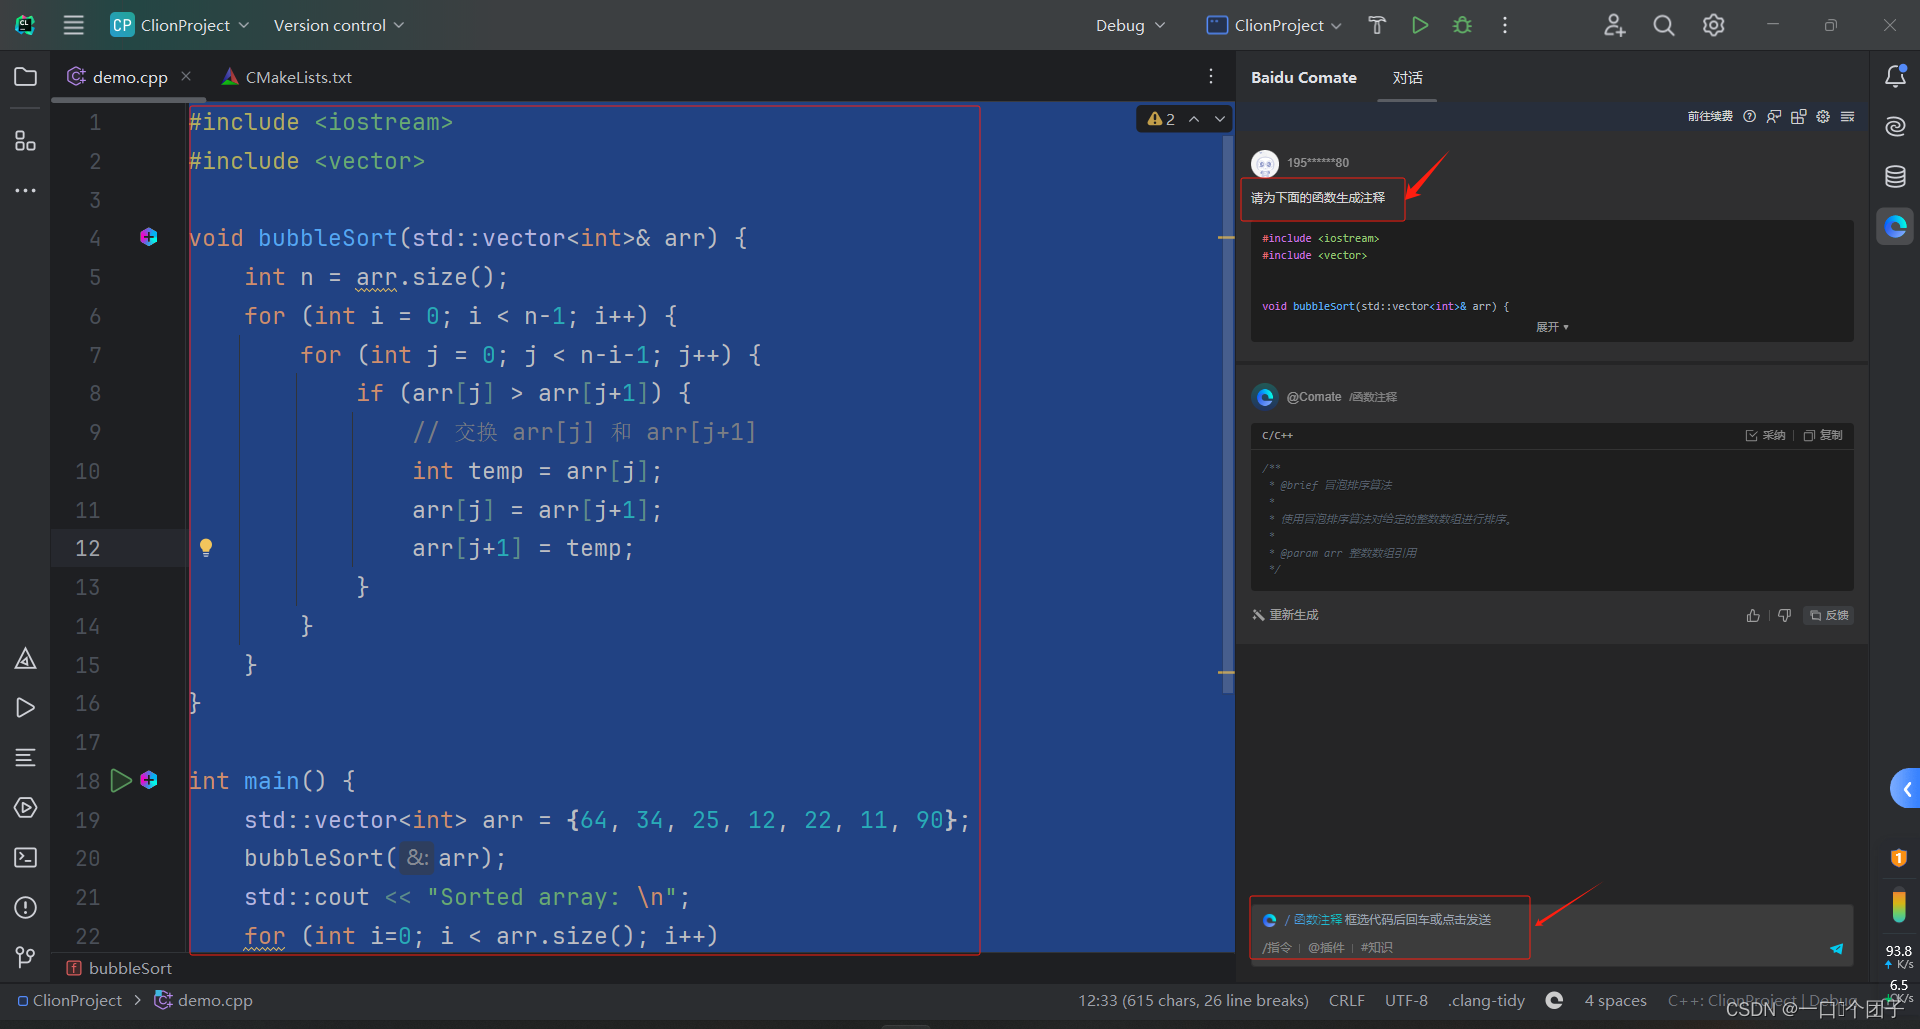Click the @插件 plugin shortcut

click(1326, 947)
